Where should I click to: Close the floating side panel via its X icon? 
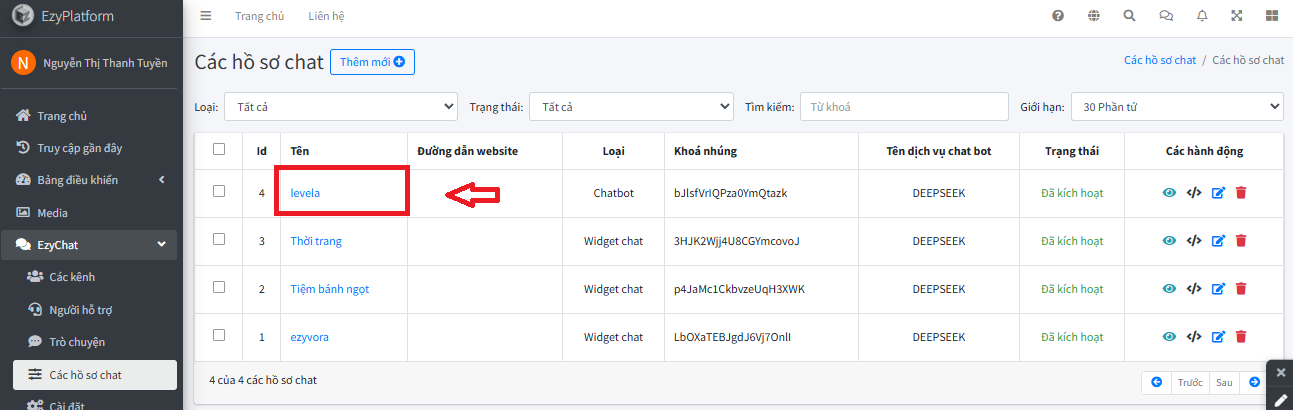[x=1281, y=372]
